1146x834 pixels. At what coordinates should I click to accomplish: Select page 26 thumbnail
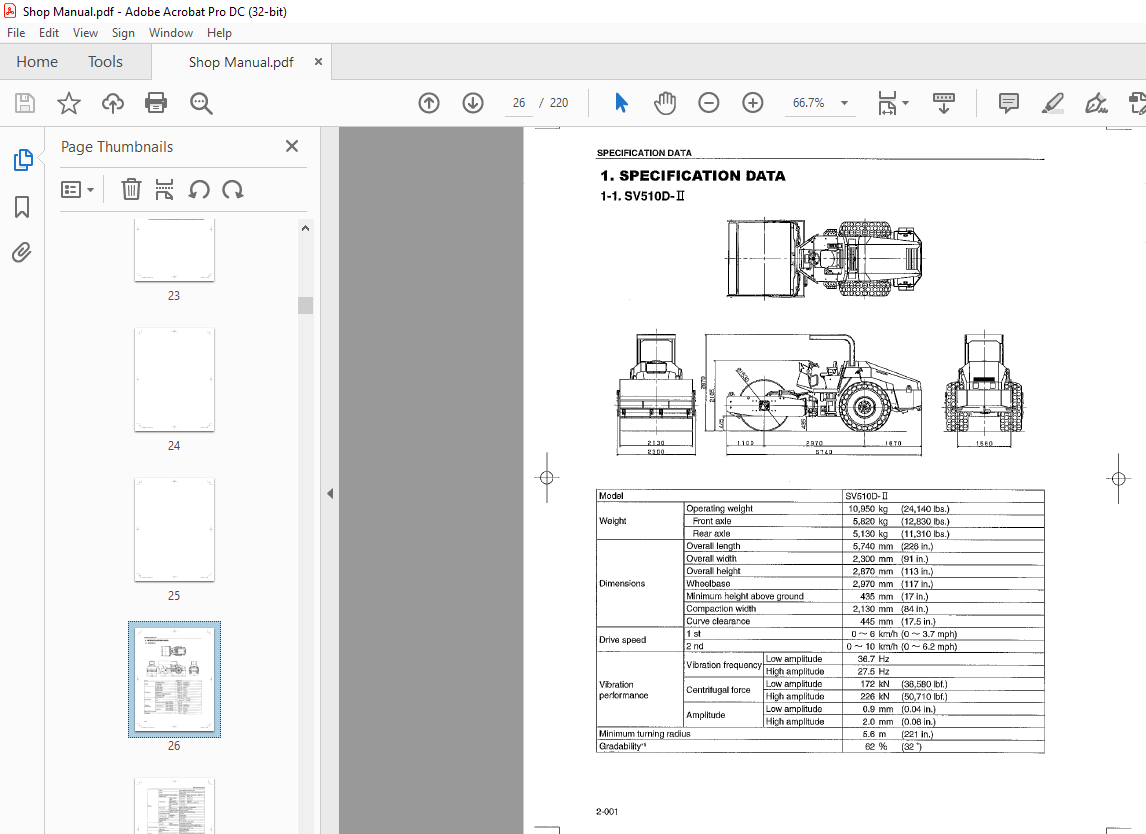tap(174, 679)
